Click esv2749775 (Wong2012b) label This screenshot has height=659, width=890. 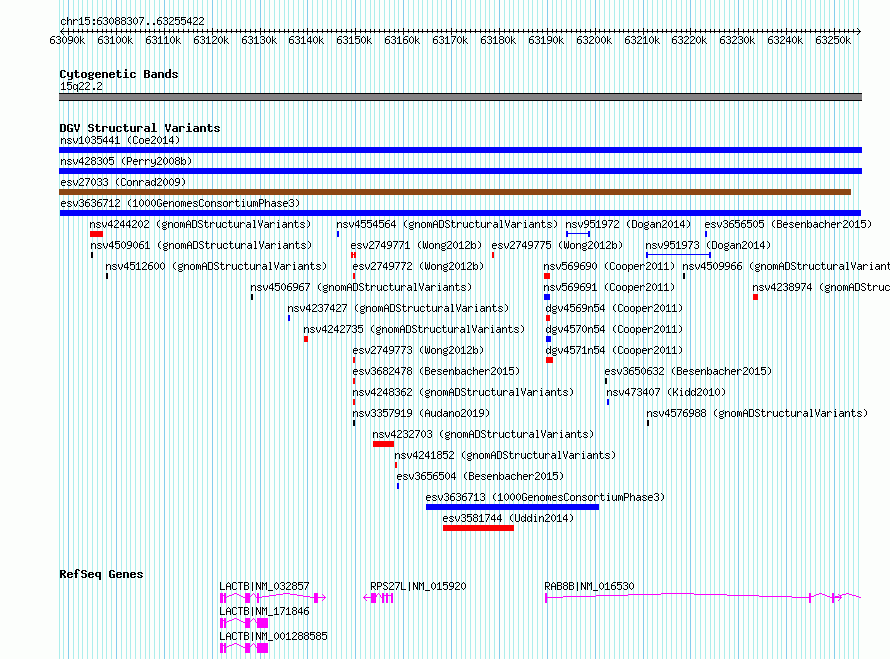click(557, 245)
